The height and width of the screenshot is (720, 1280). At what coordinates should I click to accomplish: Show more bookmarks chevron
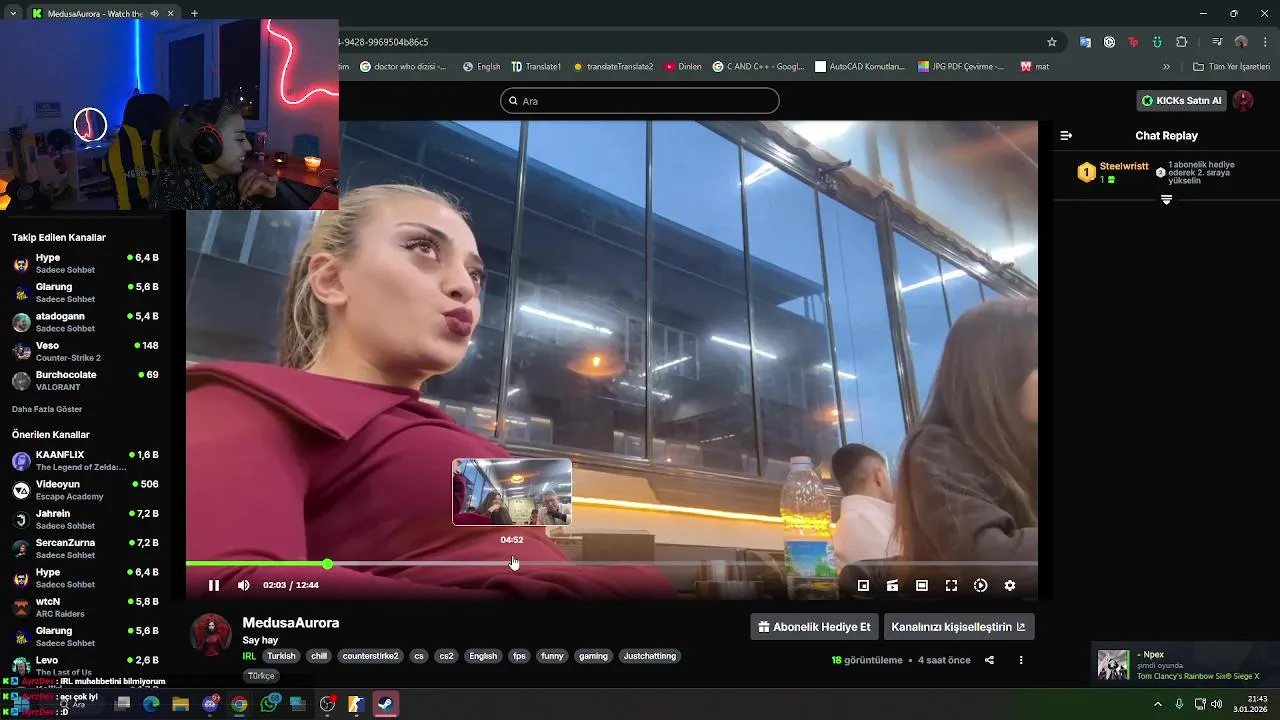click(1166, 67)
